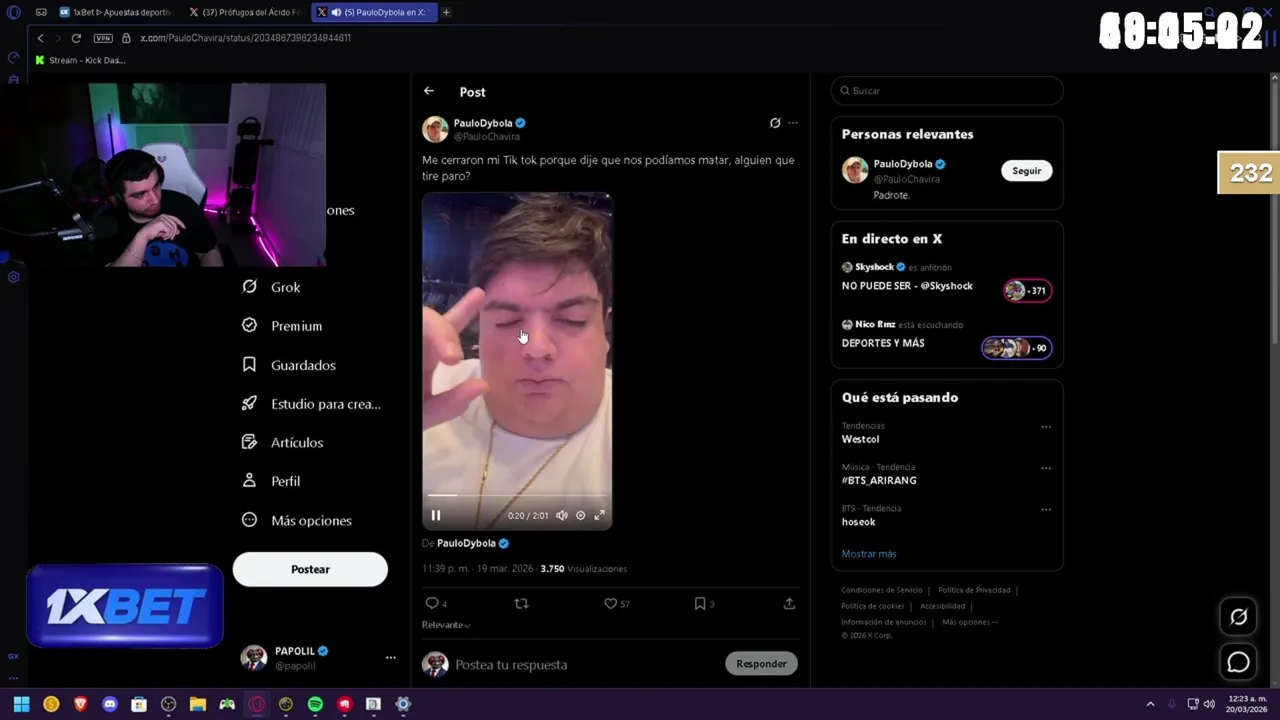
Task: Open options for the hoseok trend
Action: 1046,509
